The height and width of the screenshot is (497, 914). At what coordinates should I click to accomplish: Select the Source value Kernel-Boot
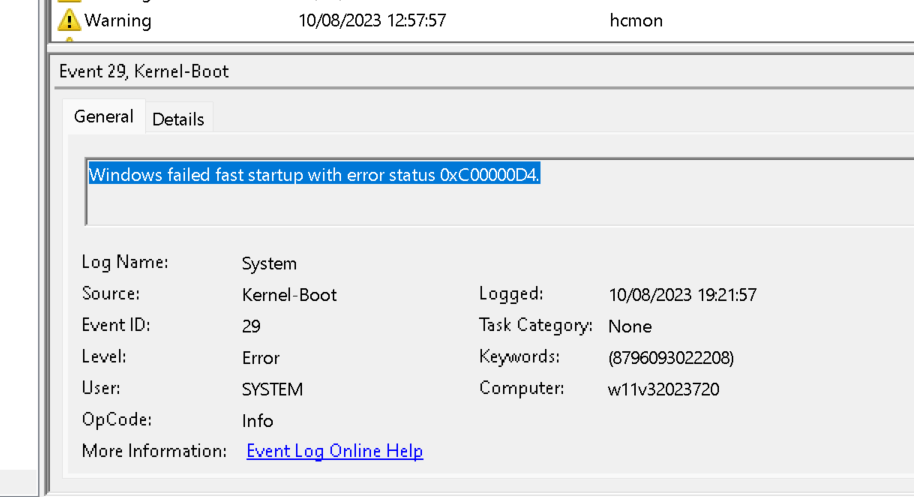(289, 295)
